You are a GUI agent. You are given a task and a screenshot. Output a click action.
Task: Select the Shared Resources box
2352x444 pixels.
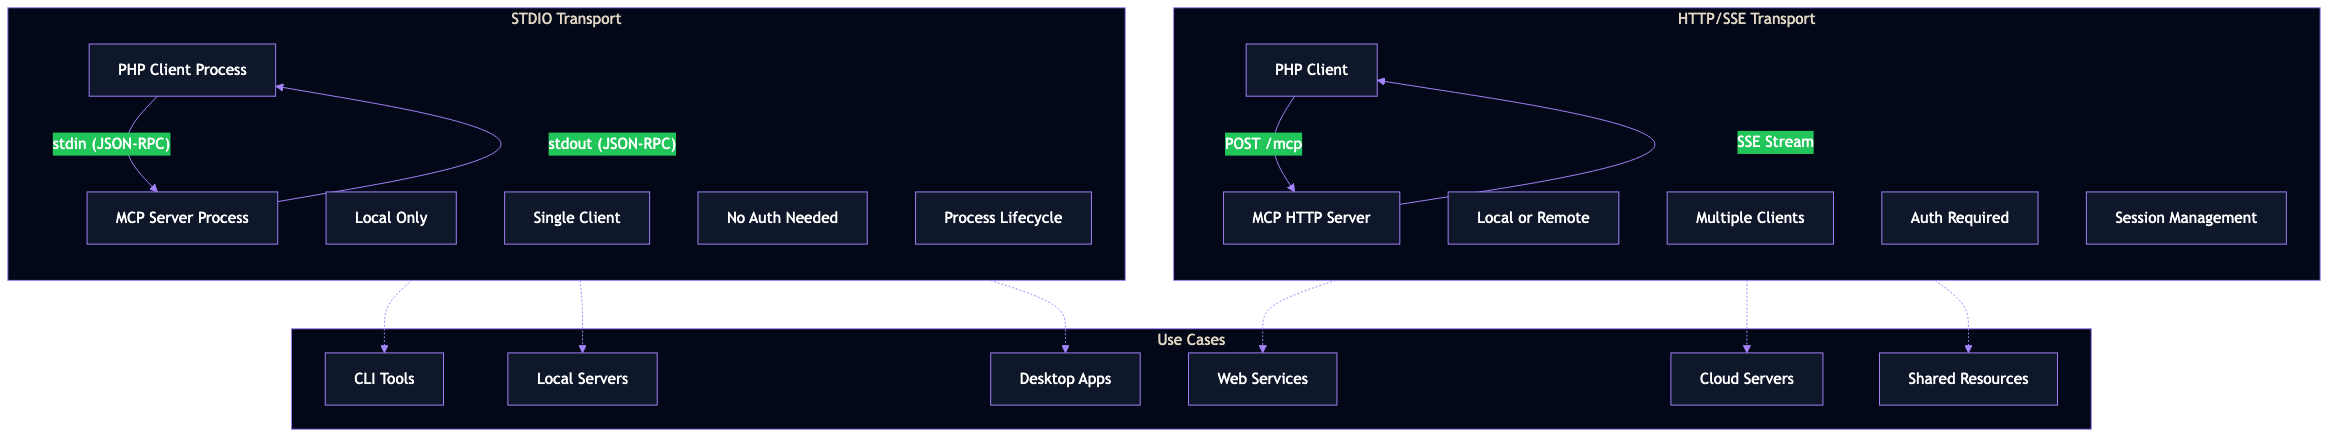point(1968,379)
